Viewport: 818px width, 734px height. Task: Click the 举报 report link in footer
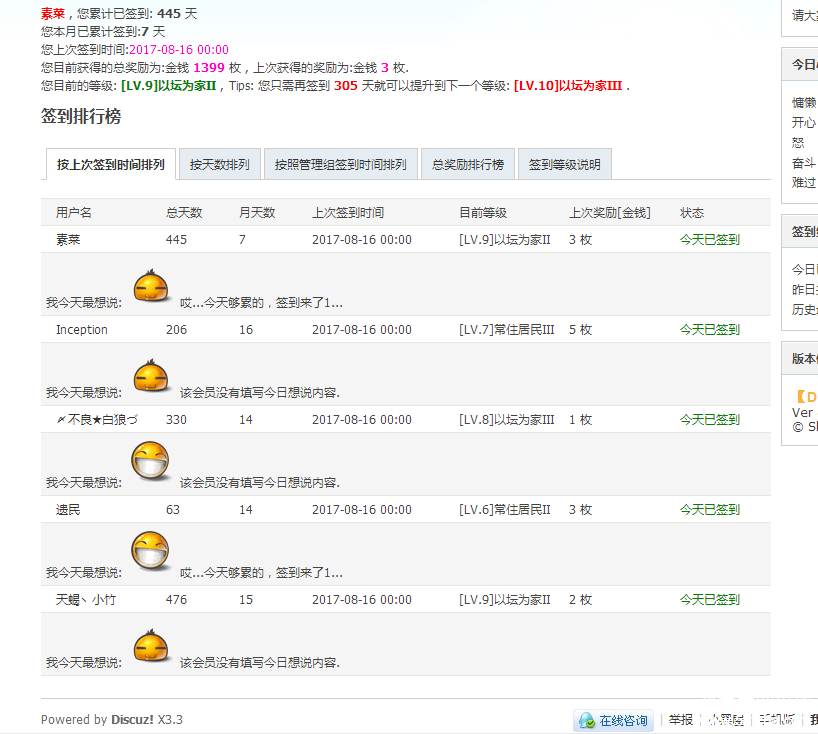(680, 720)
